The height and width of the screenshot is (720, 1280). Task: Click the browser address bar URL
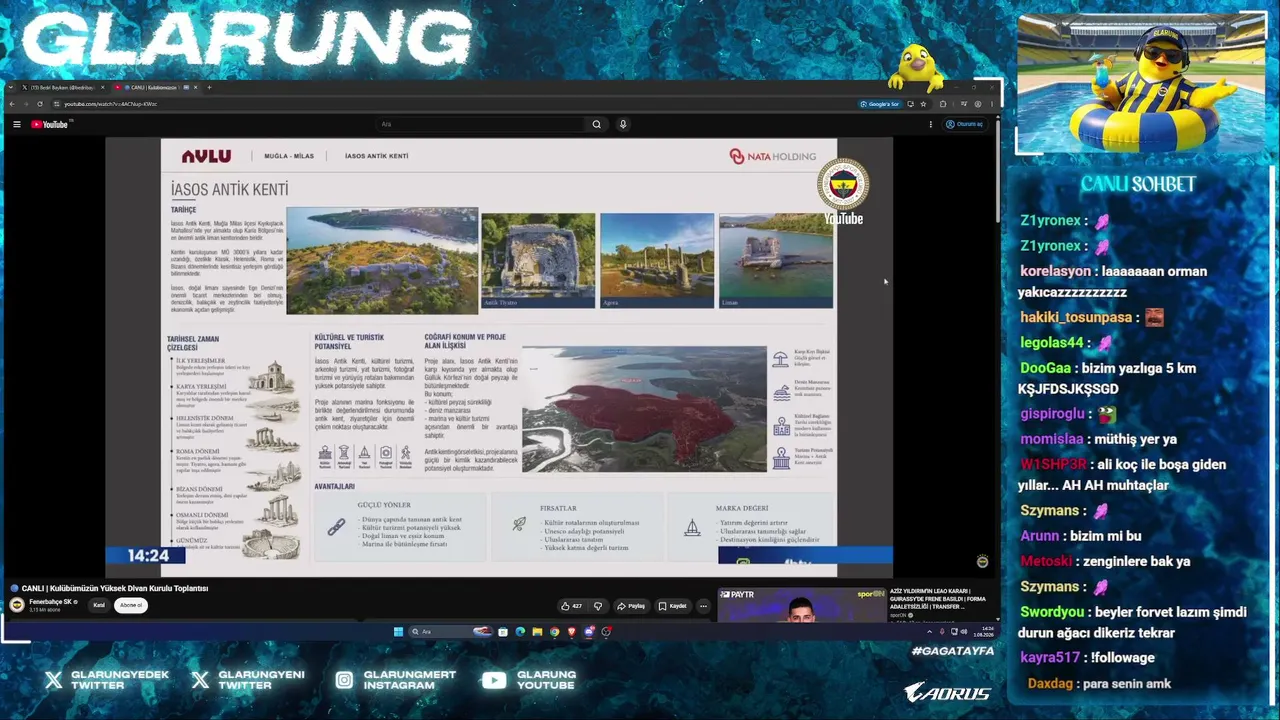(110, 104)
